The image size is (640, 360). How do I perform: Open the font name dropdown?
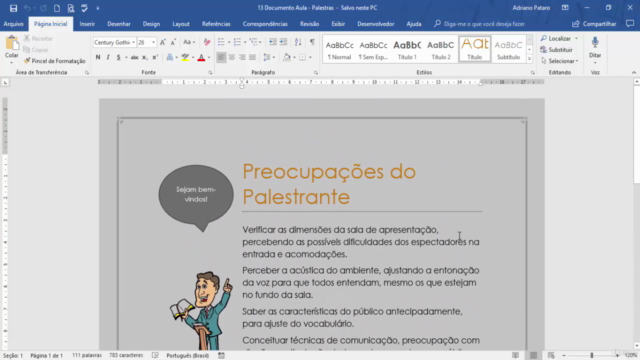[x=133, y=42]
